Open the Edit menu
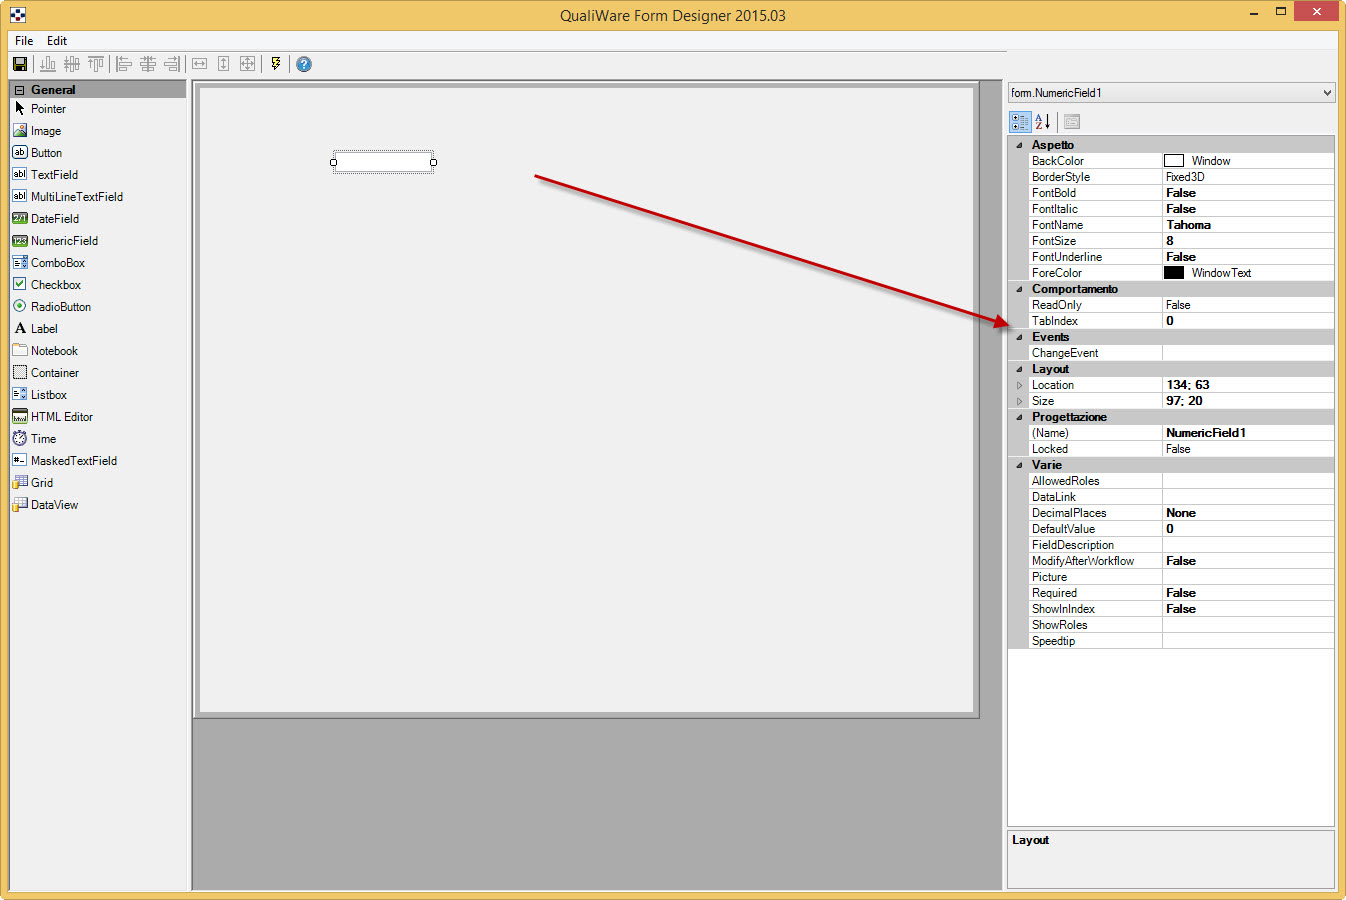Screen dimensions: 1346x900 57,41
